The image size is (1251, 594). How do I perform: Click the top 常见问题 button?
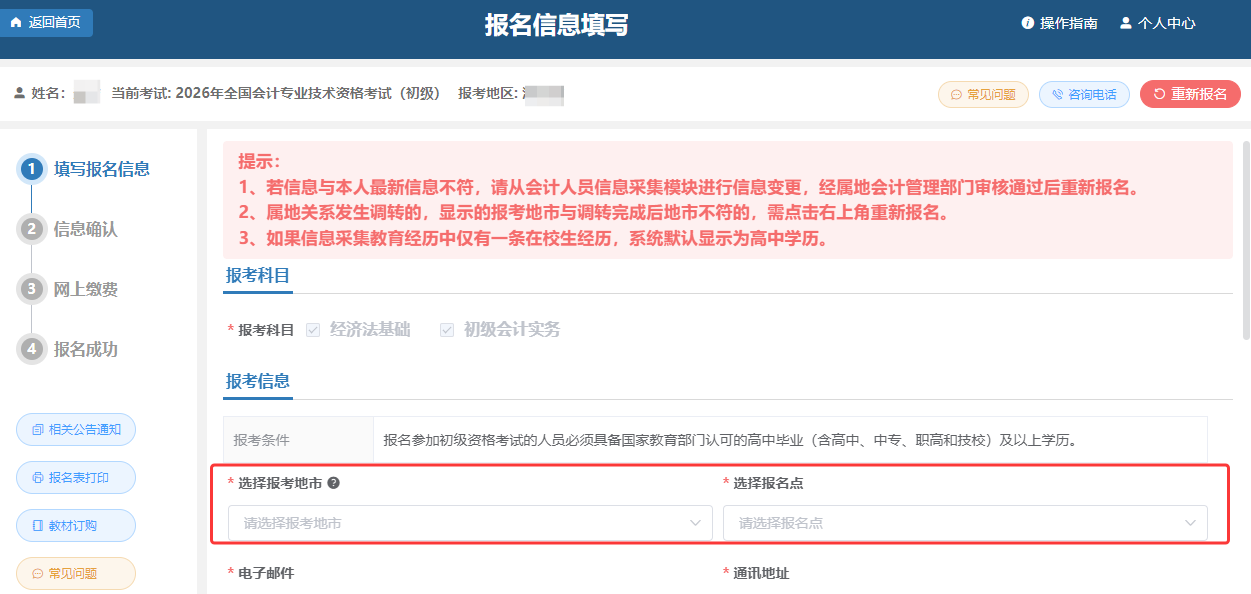[982, 94]
